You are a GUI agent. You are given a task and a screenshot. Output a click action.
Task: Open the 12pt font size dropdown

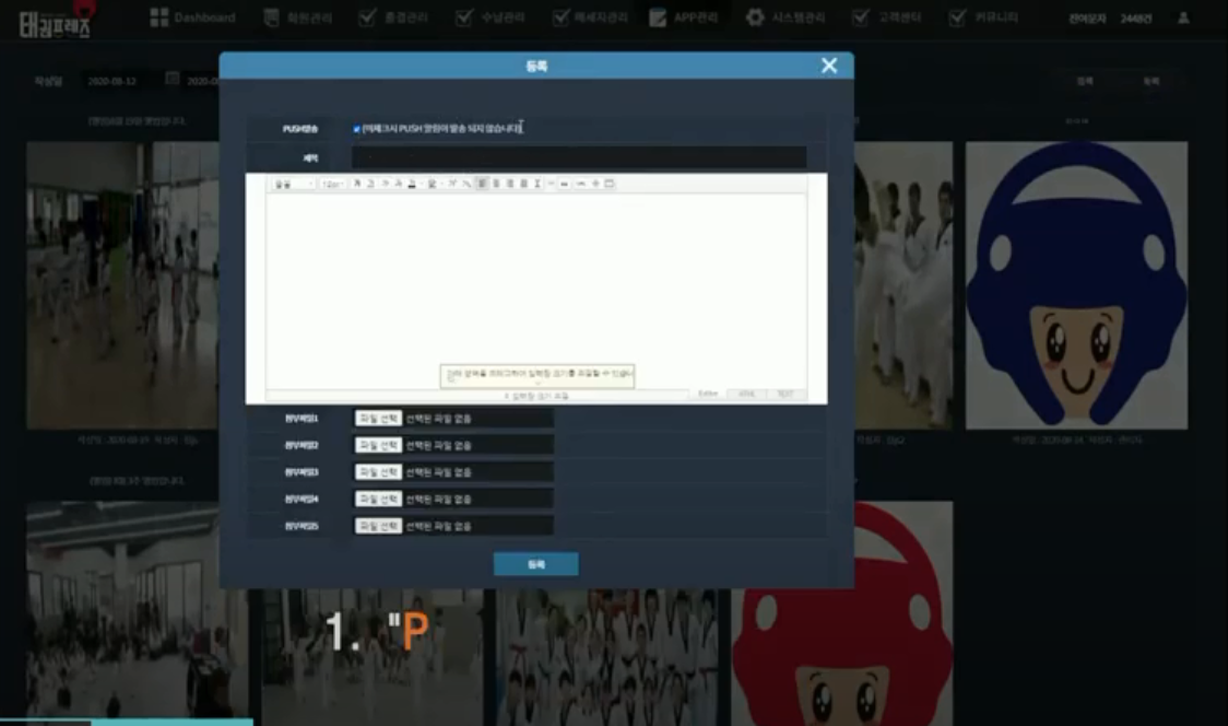[333, 184]
